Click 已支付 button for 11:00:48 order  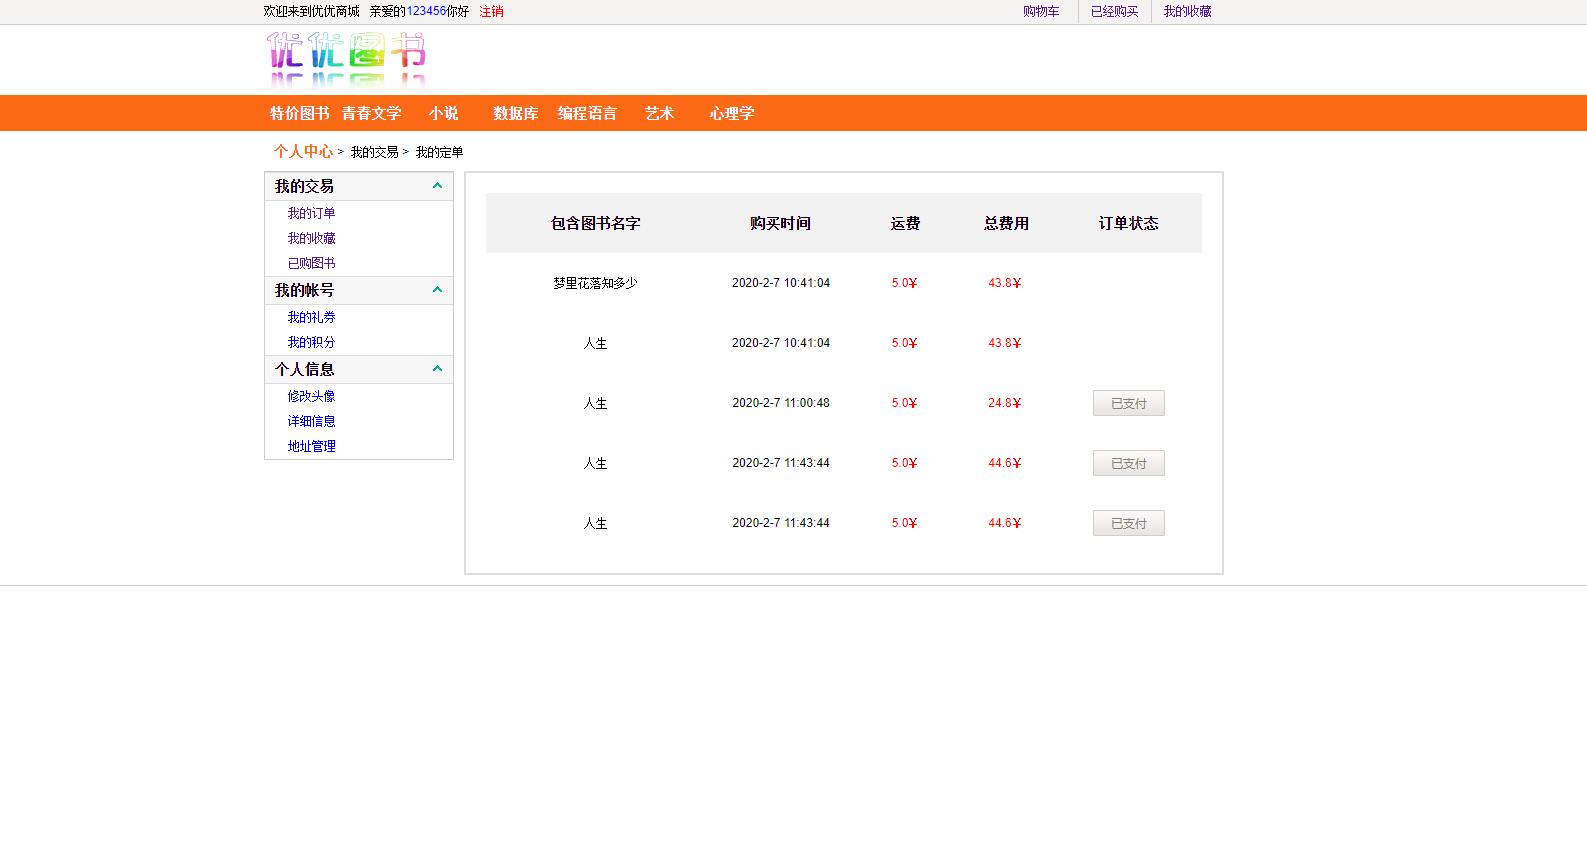[1128, 403]
